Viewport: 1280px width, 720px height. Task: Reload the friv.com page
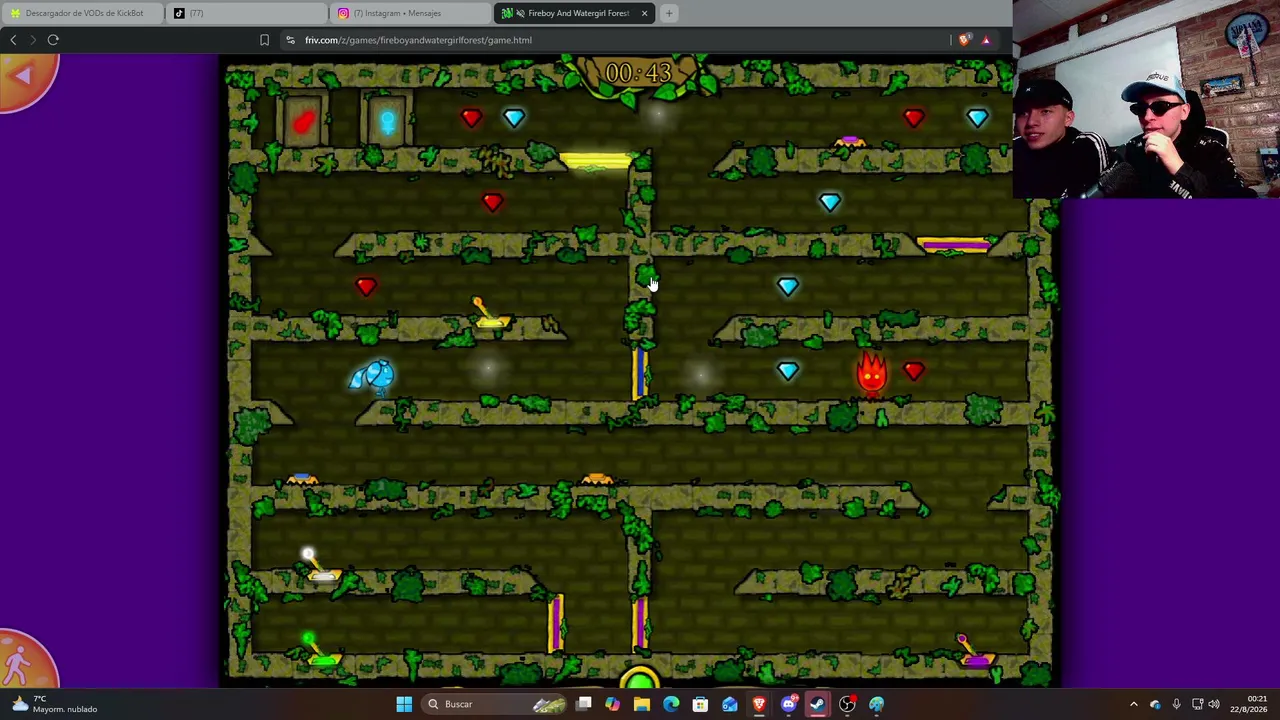point(53,40)
